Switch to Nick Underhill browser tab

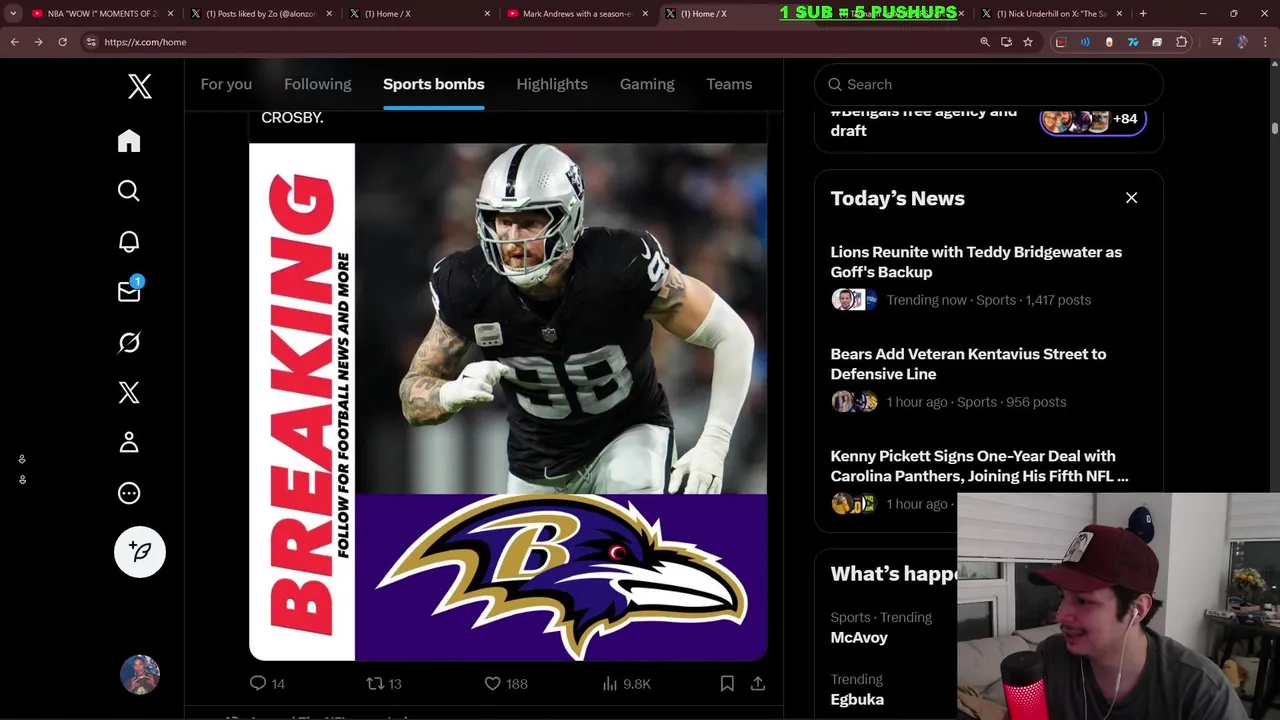(1050, 14)
